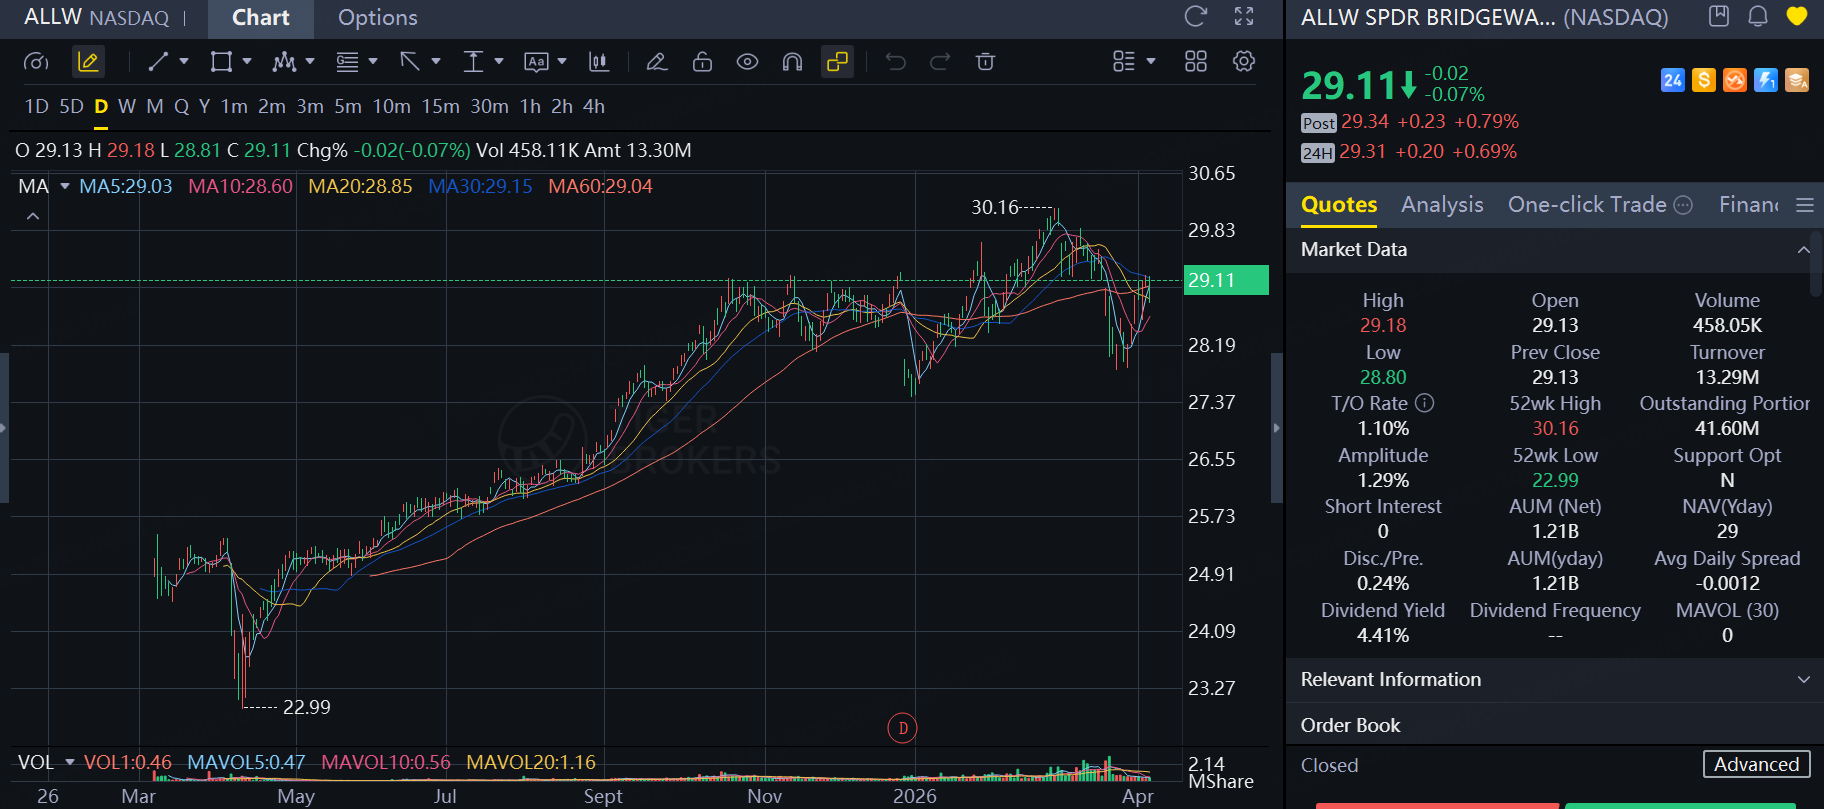The image size is (1824, 809).
Task: Toggle drawings visibility eye icon
Action: 747,62
